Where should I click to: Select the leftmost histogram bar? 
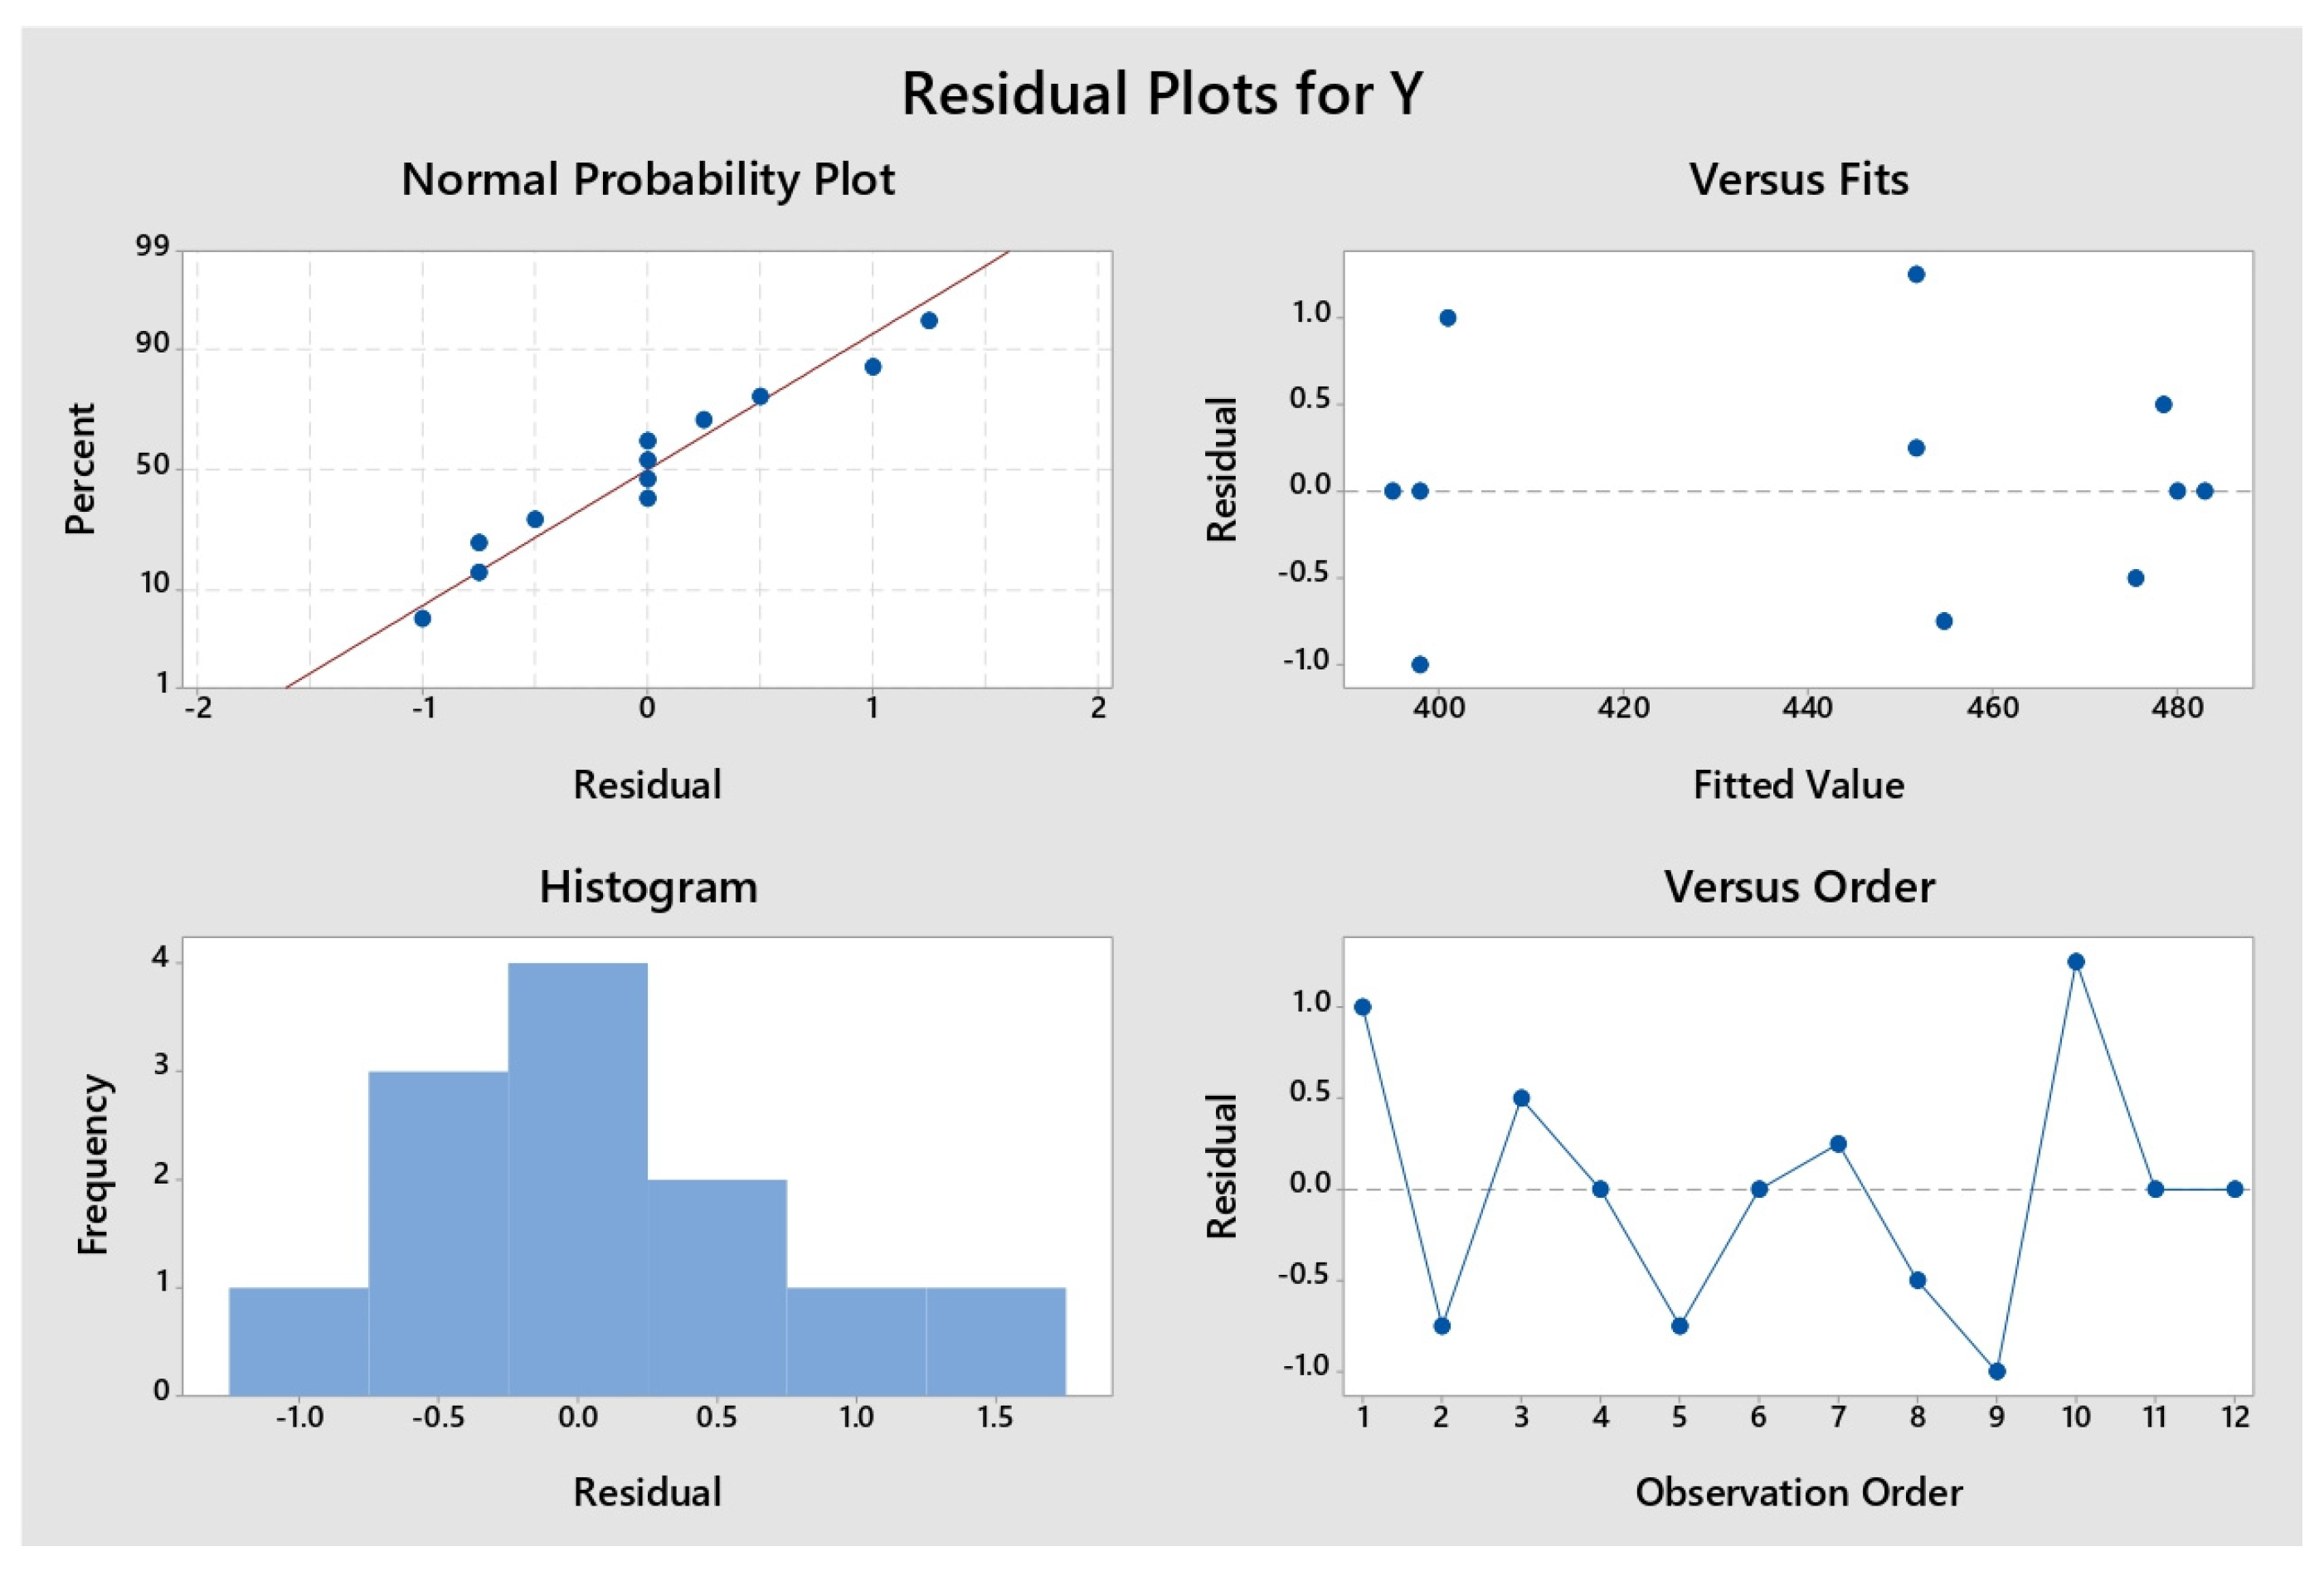pos(299,1340)
